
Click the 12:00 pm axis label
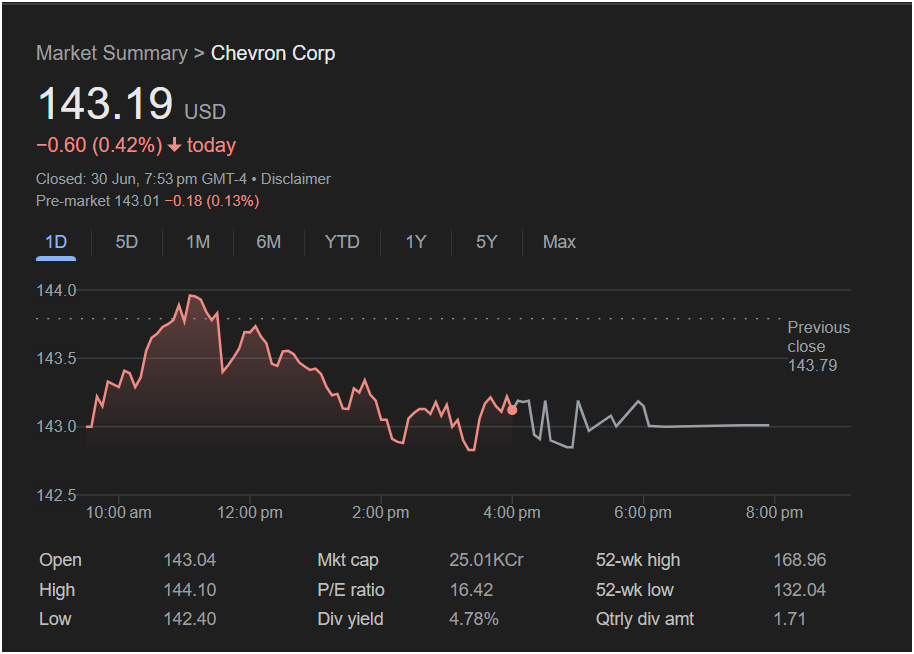249,513
